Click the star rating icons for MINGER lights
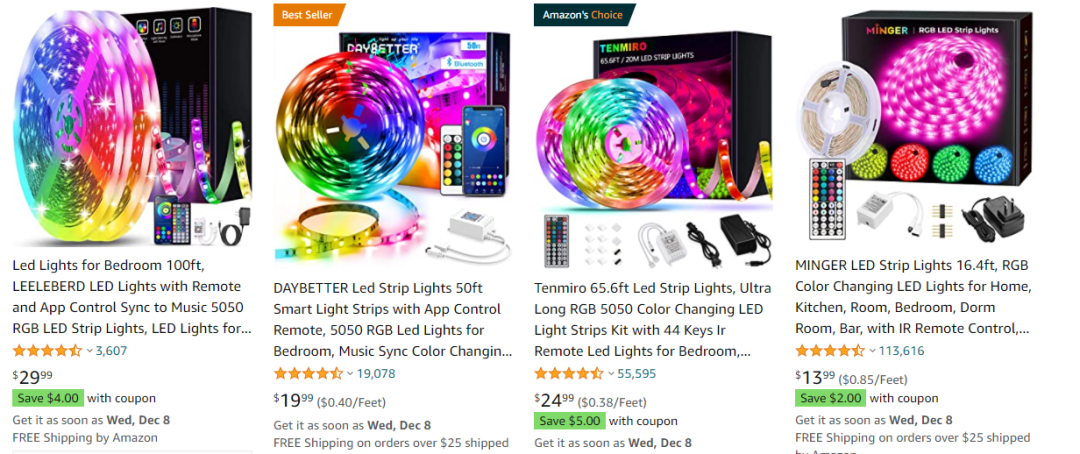 click(x=830, y=350)
